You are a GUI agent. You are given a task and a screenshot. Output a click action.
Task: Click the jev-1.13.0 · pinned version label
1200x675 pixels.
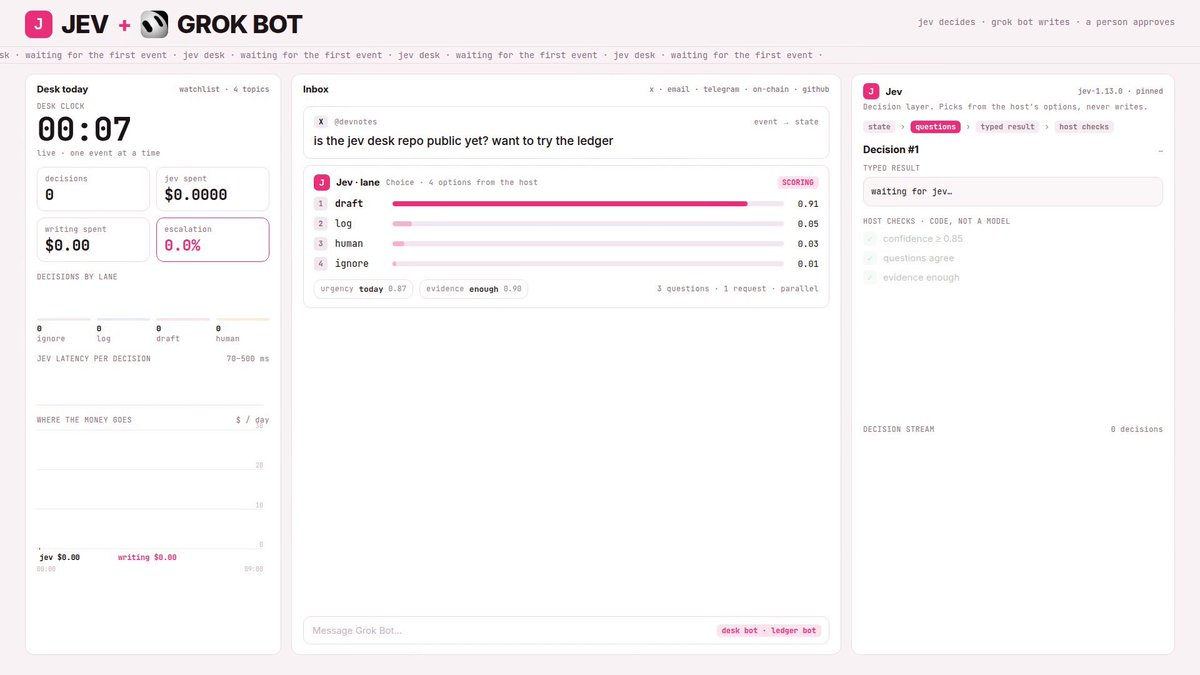[1120, 91]
